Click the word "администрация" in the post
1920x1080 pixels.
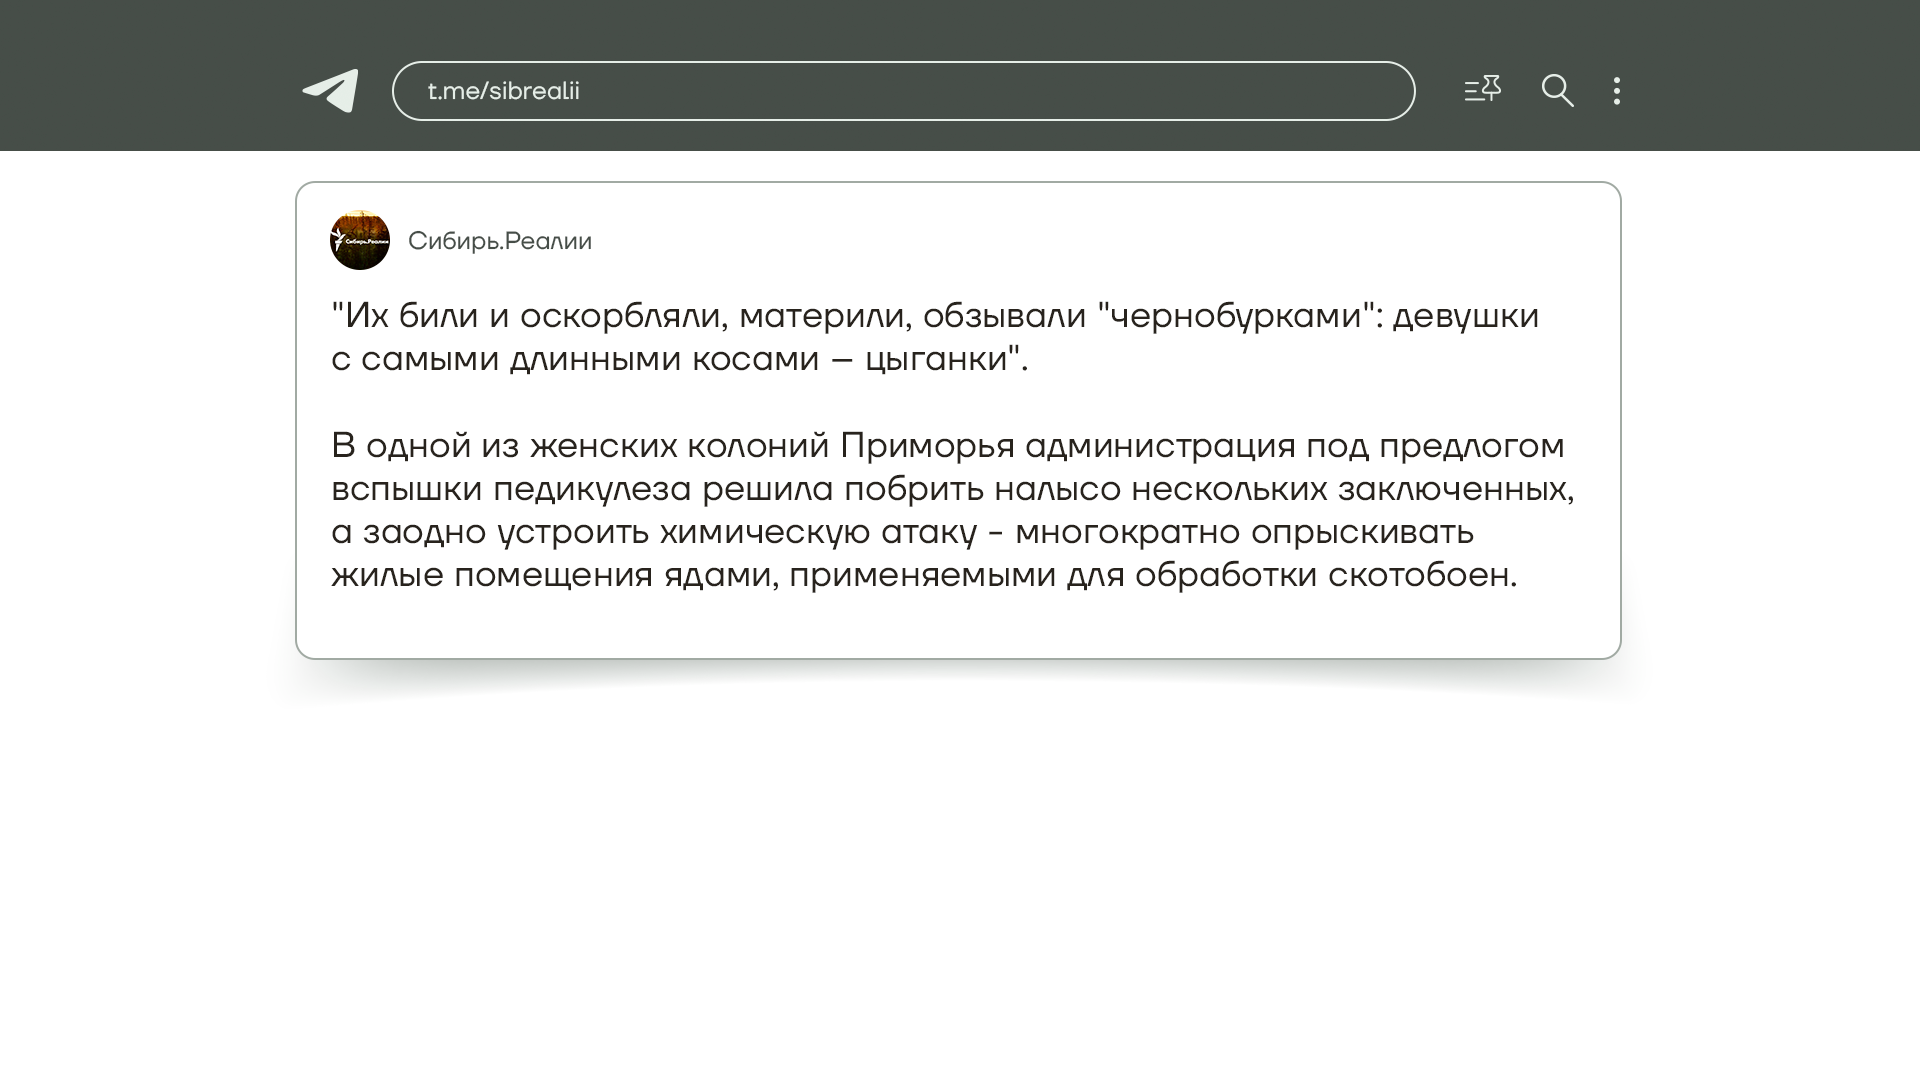(1160, 446)
